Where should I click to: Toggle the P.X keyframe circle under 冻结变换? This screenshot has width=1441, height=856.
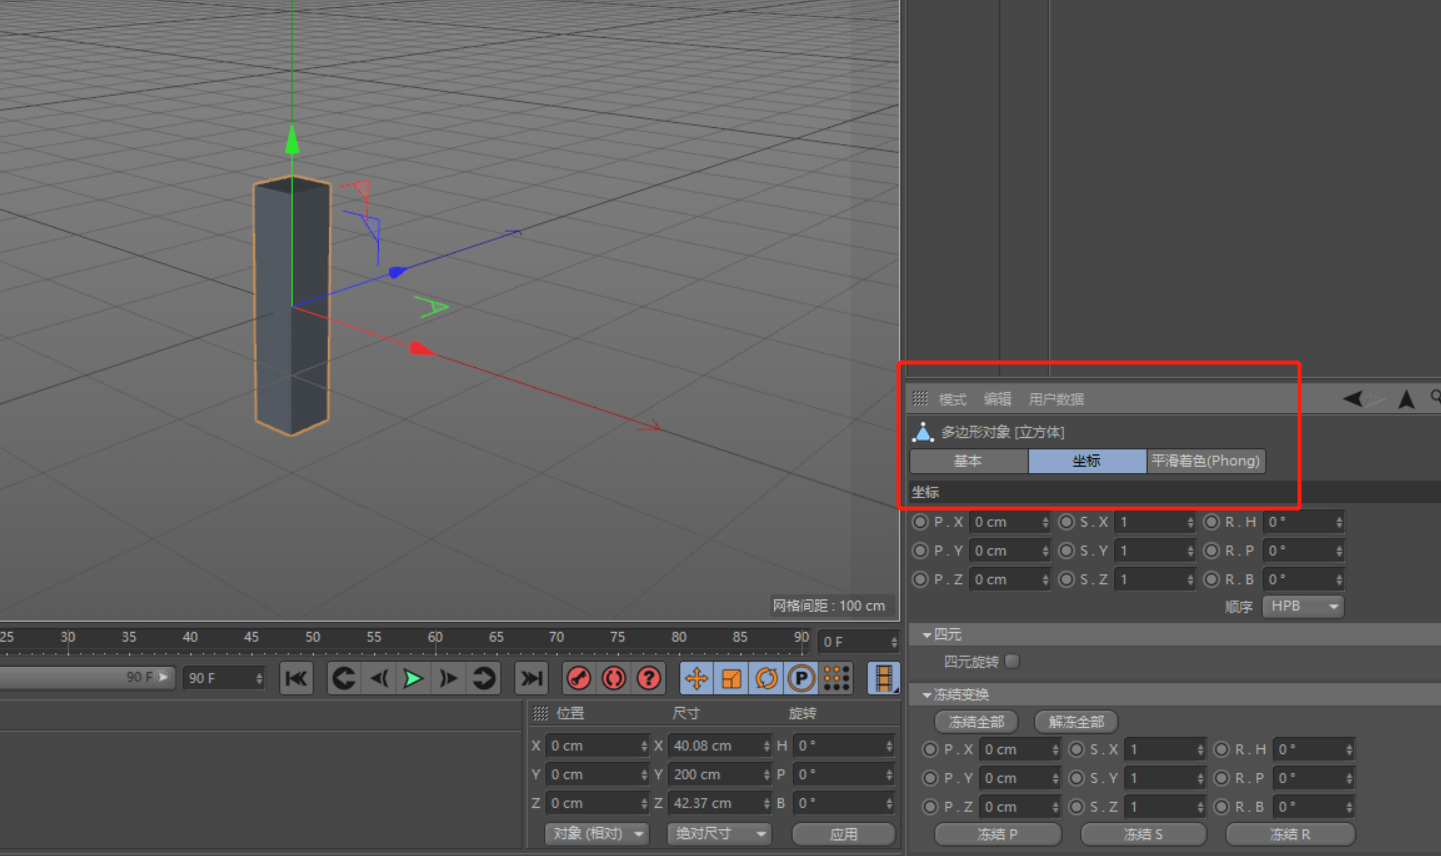click(930, 749)
